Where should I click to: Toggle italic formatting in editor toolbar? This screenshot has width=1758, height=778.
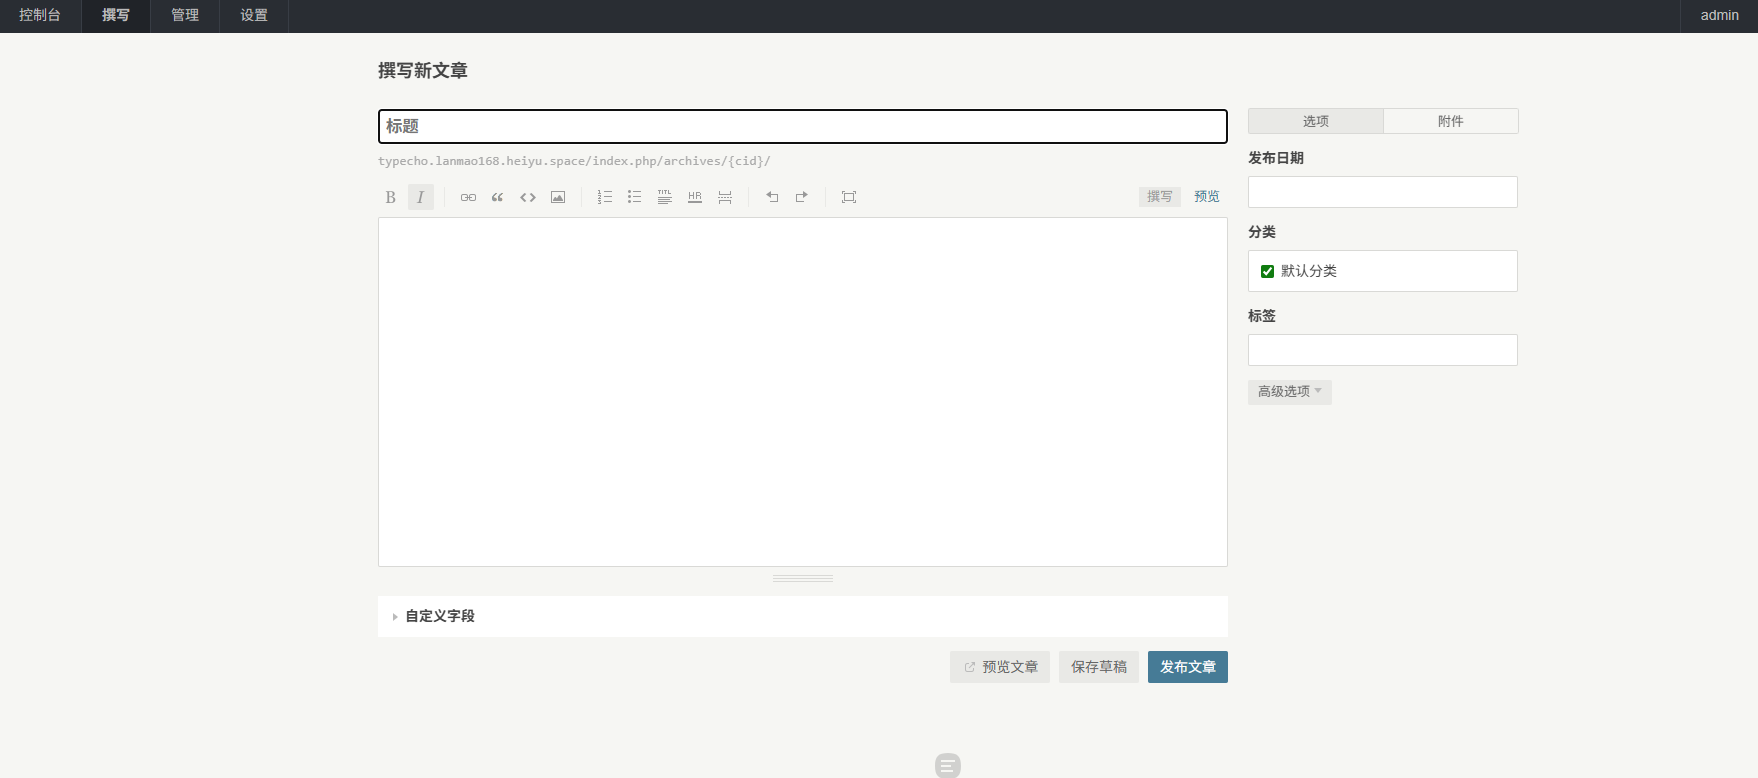click(x=421, y=197)
